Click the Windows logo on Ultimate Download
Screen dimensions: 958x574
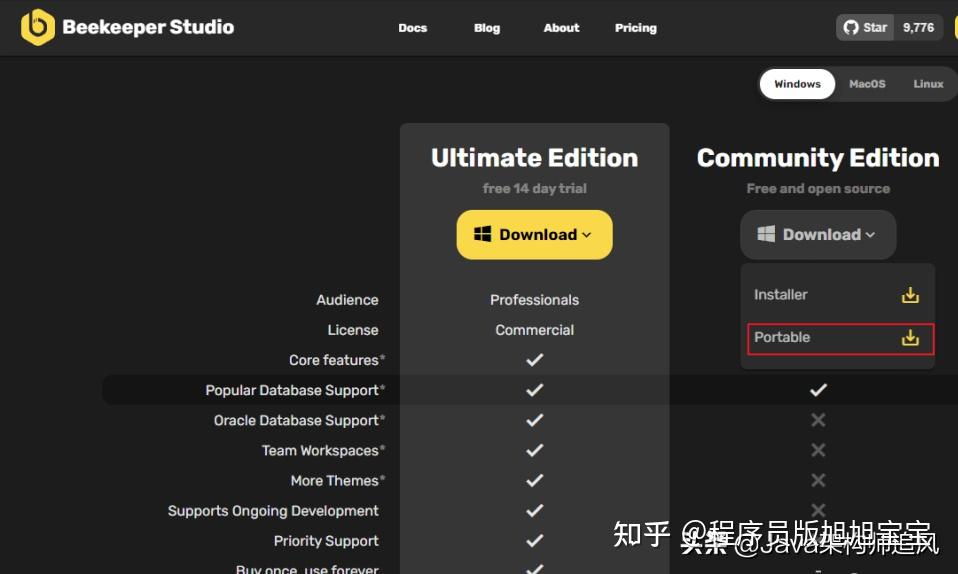click(483, 234)
